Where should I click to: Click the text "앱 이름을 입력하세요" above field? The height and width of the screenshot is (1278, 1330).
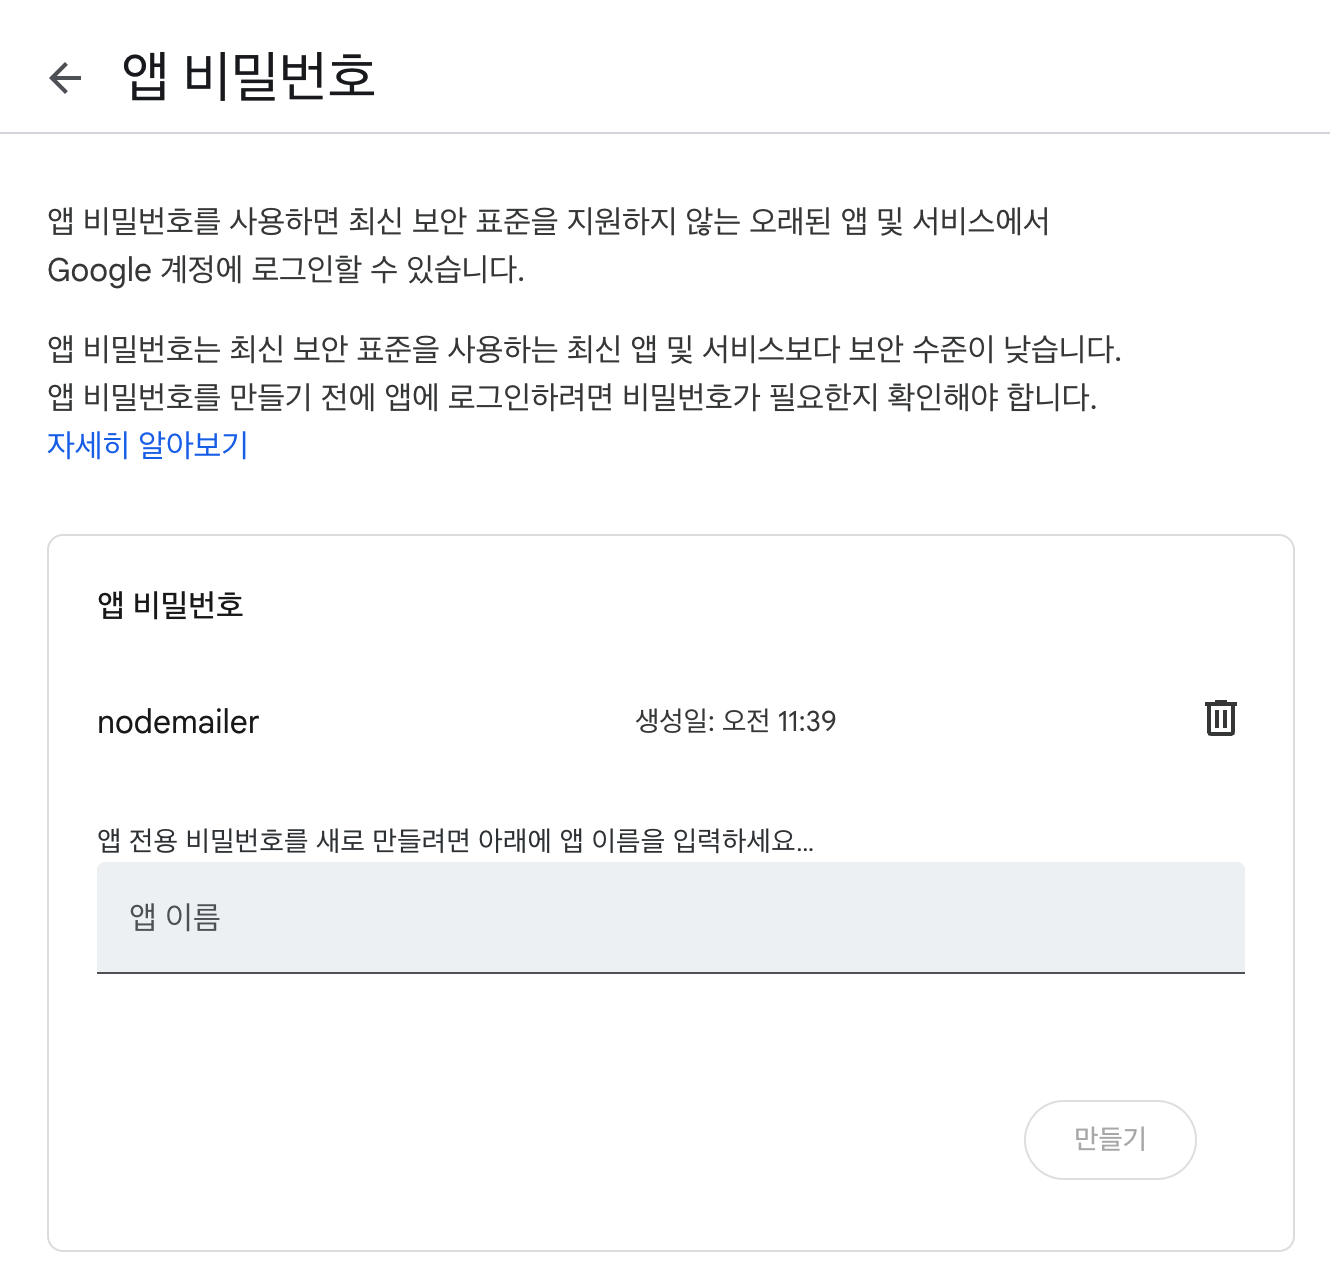[678, 840]
